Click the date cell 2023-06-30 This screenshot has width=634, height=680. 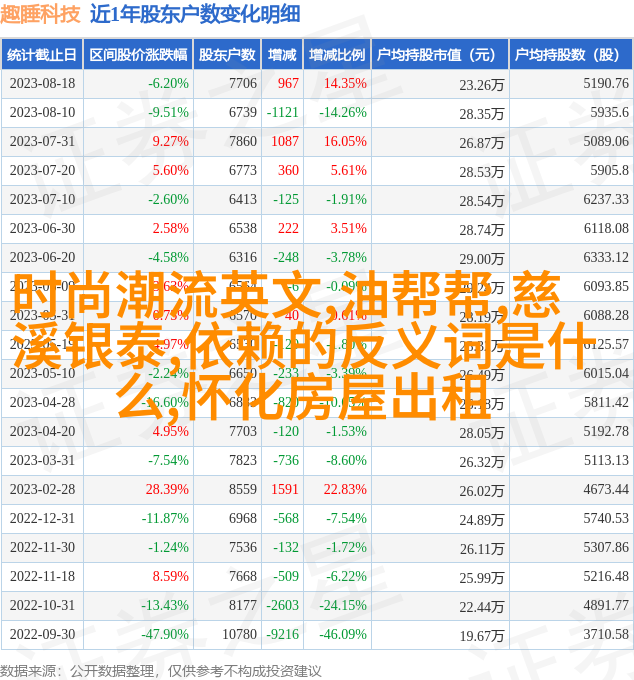(42, 229)
